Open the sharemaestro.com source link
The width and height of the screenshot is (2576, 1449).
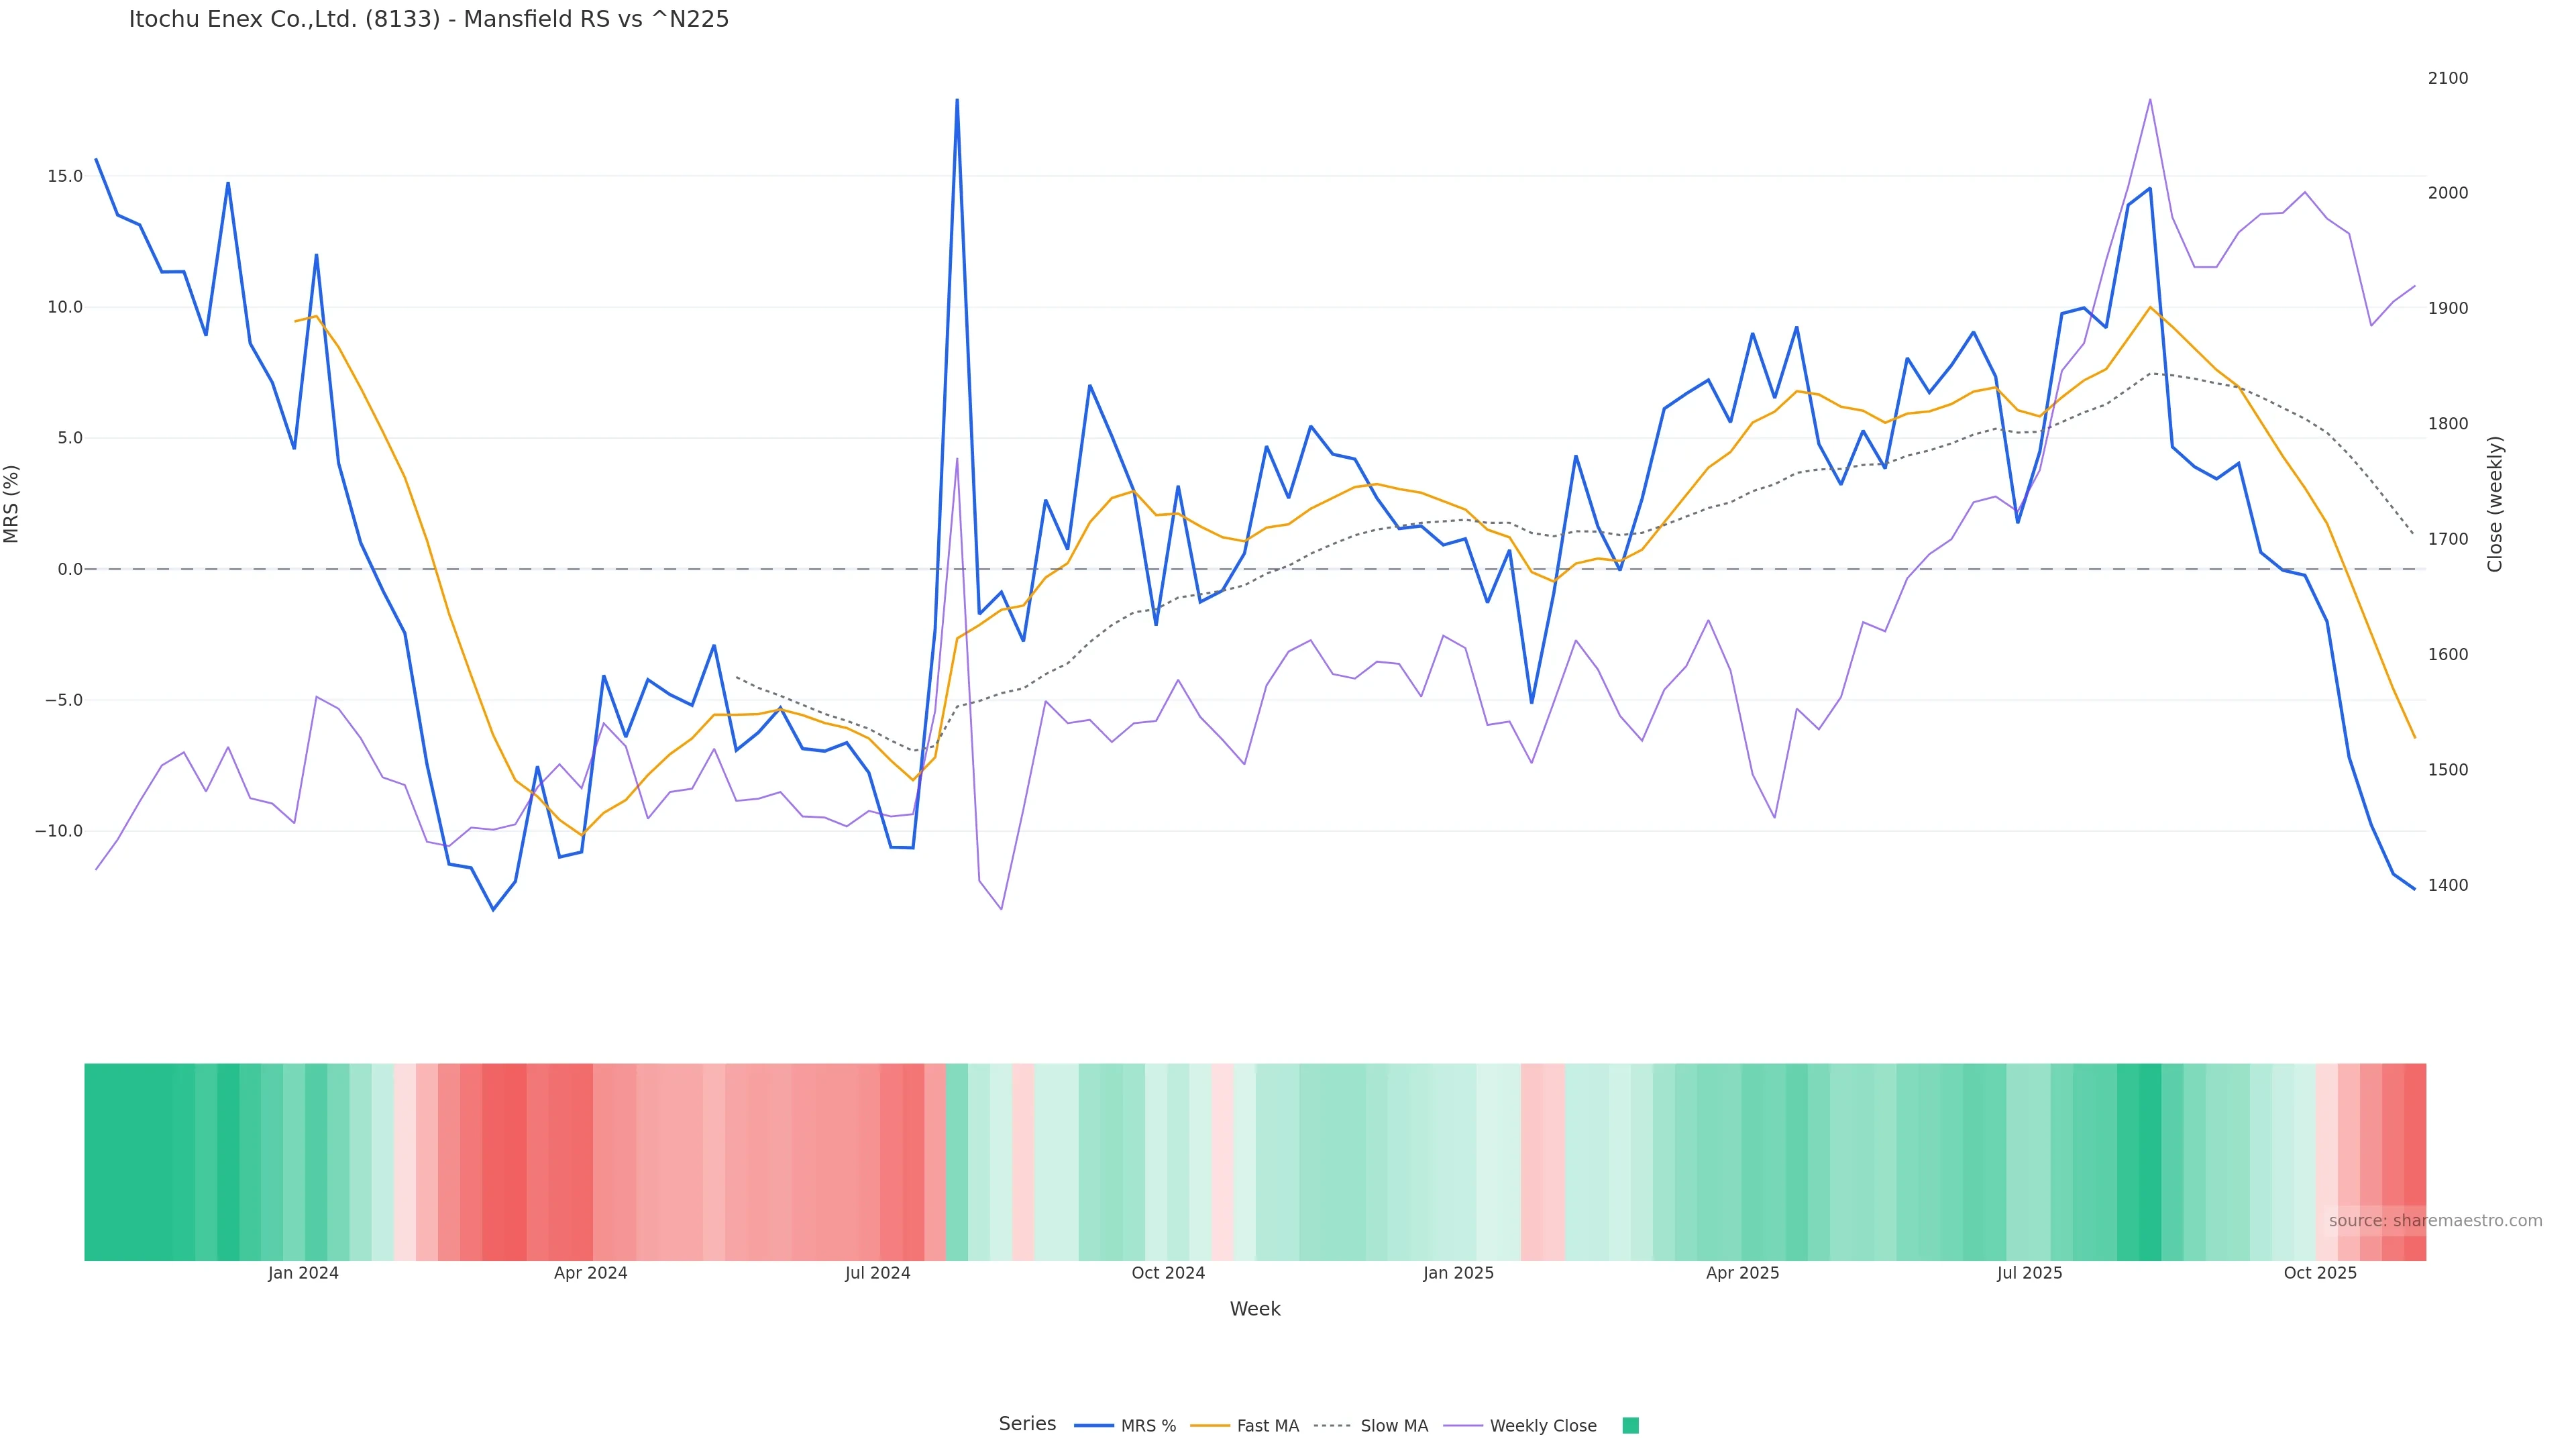coord(2434,1221)
